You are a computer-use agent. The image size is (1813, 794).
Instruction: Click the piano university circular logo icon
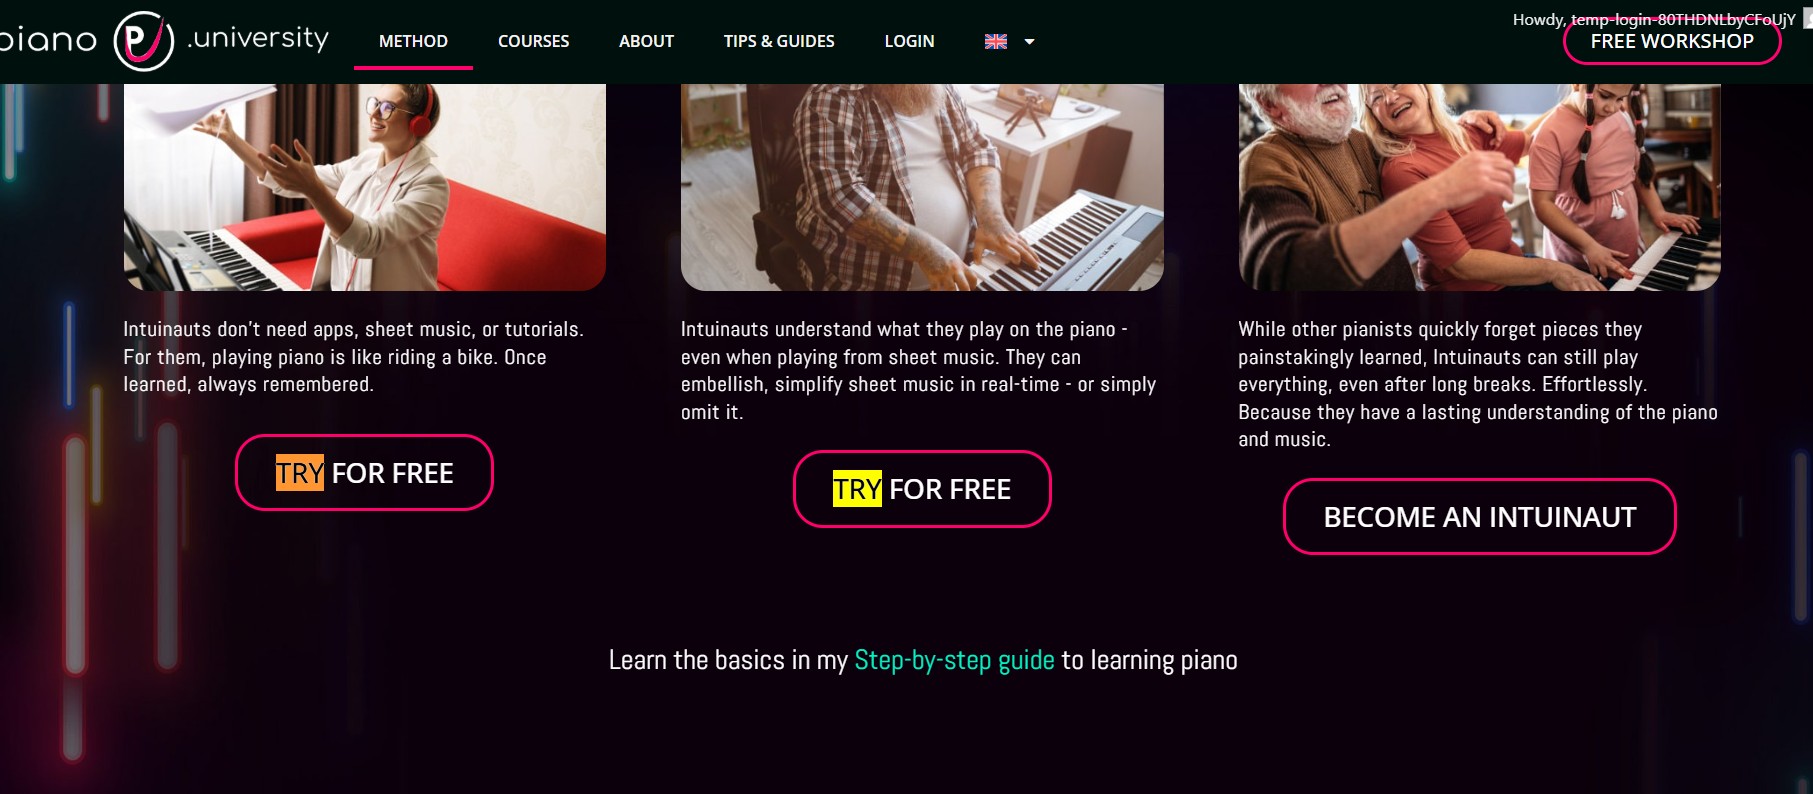(x=144, y=41)
